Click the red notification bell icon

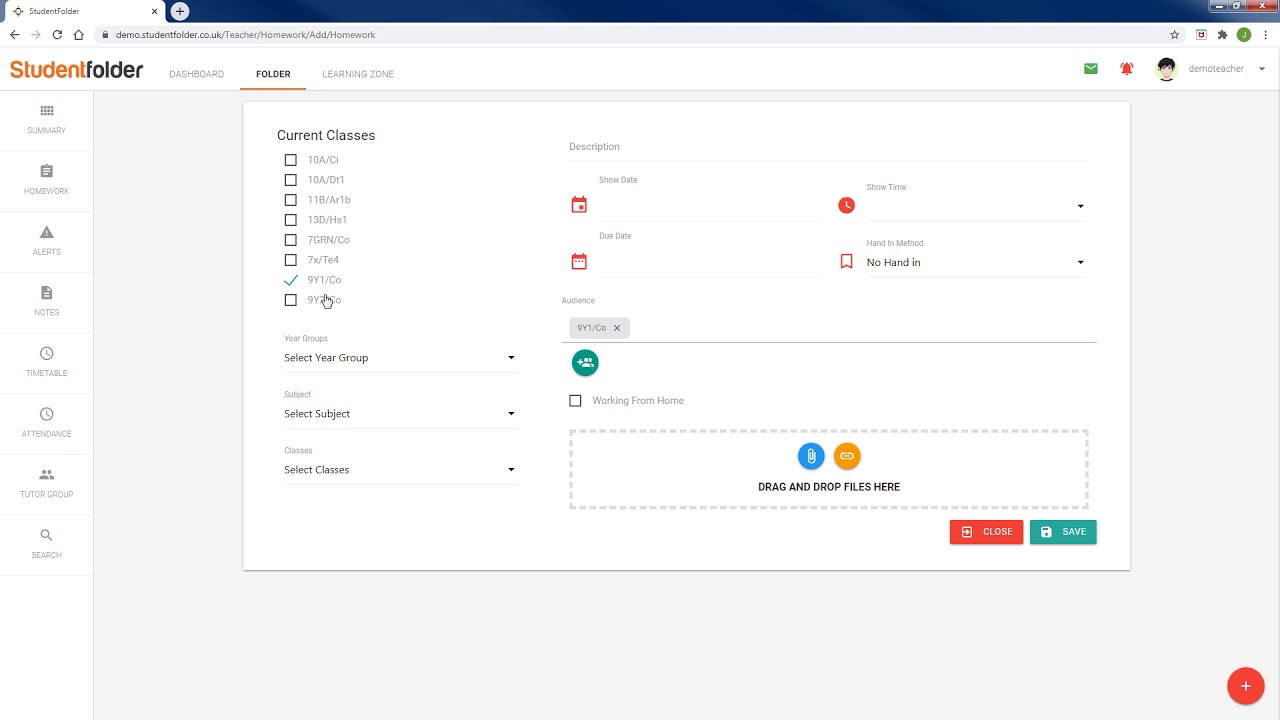point(1127,69)
